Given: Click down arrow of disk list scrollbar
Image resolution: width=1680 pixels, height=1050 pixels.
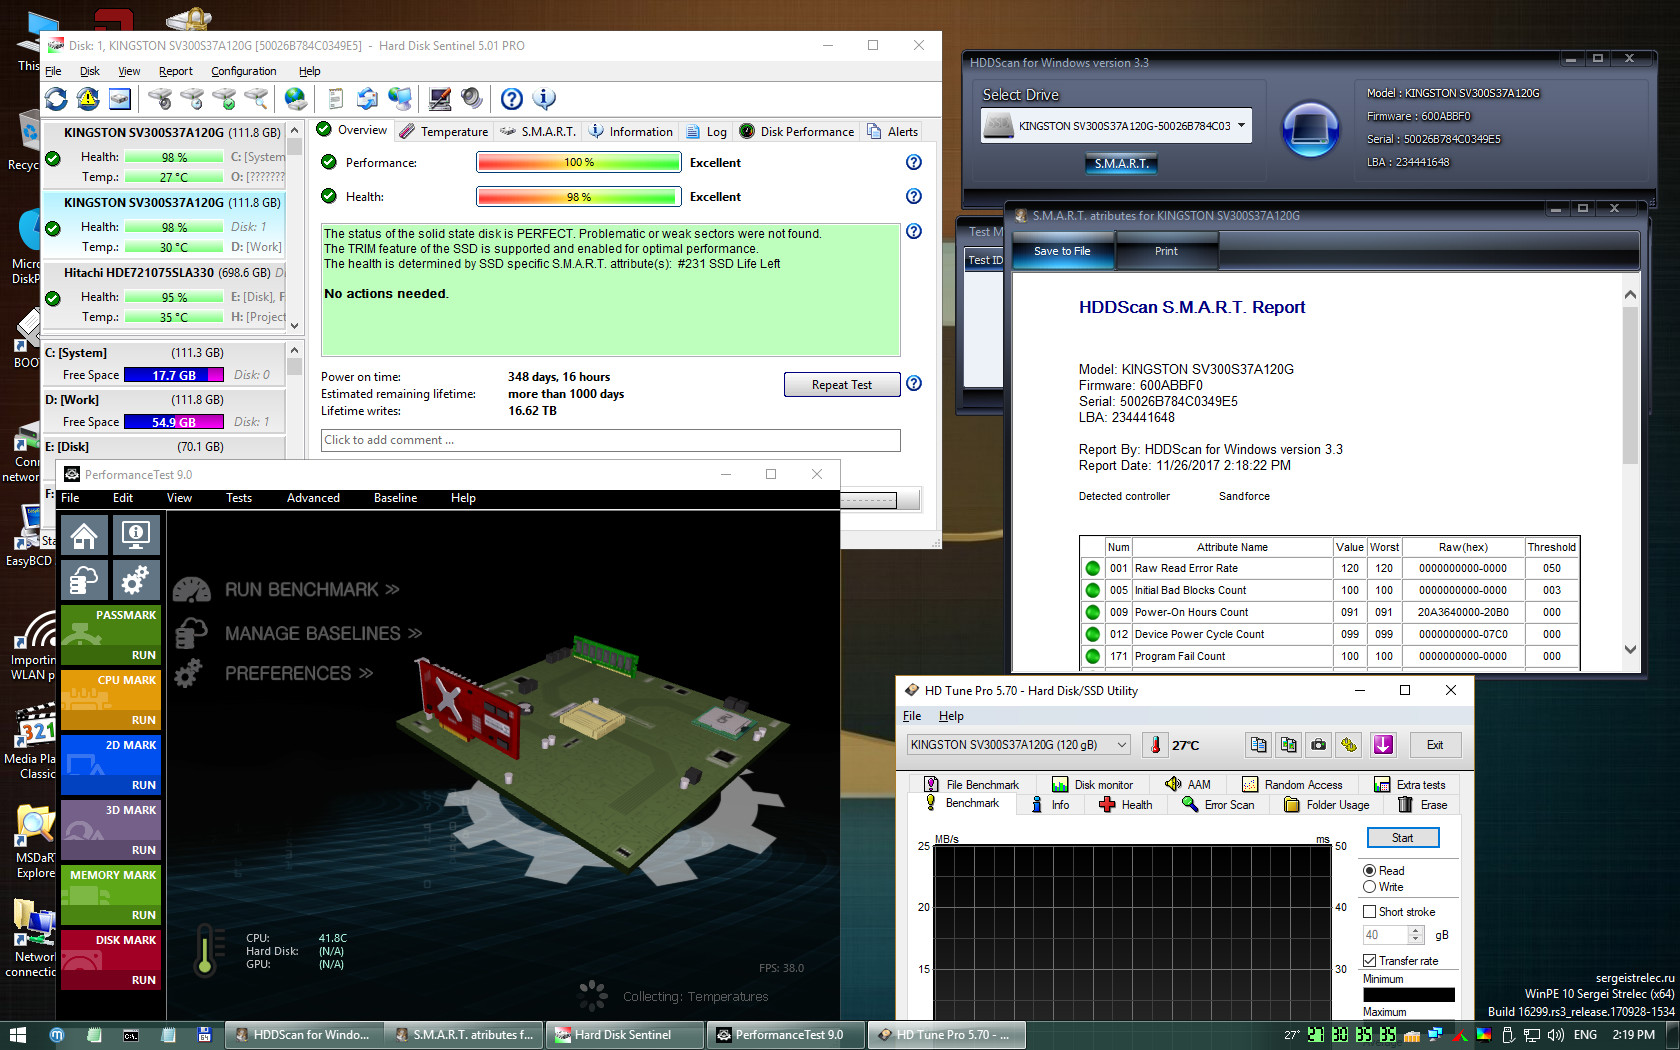Looking at the screenshot, I should [294, 325].
